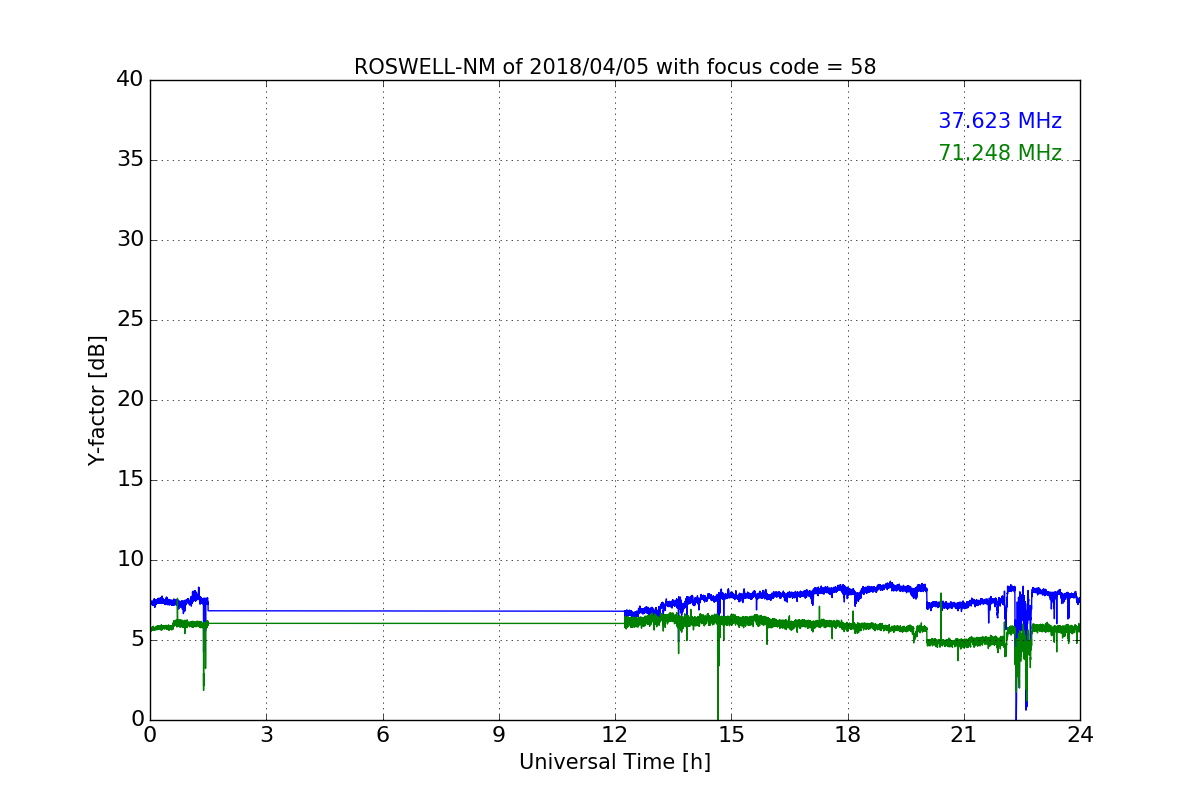Click the x-axis tick label 24
This screenshot has width=1200, height=800.
click(x=1080, y=735)
